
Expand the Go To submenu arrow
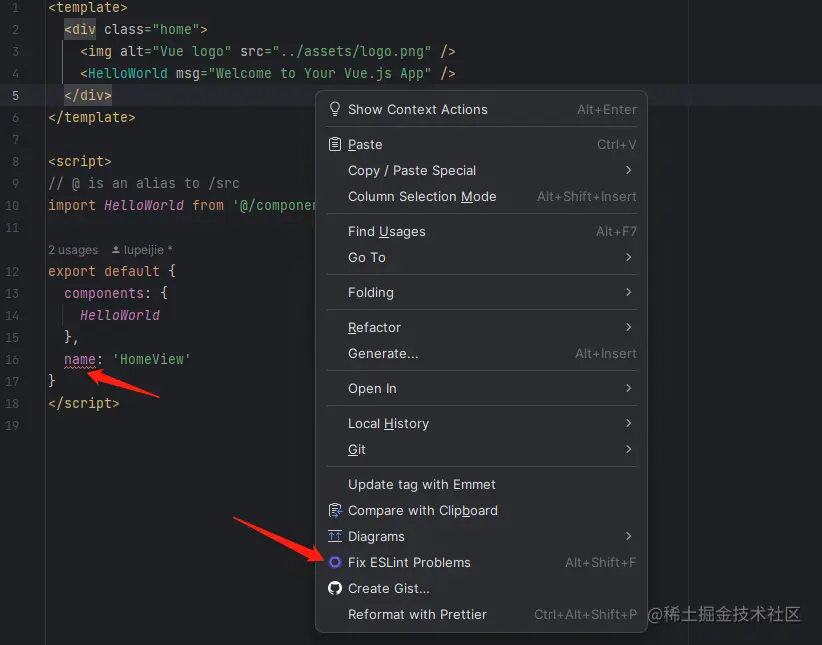click(x=629, y=257)
